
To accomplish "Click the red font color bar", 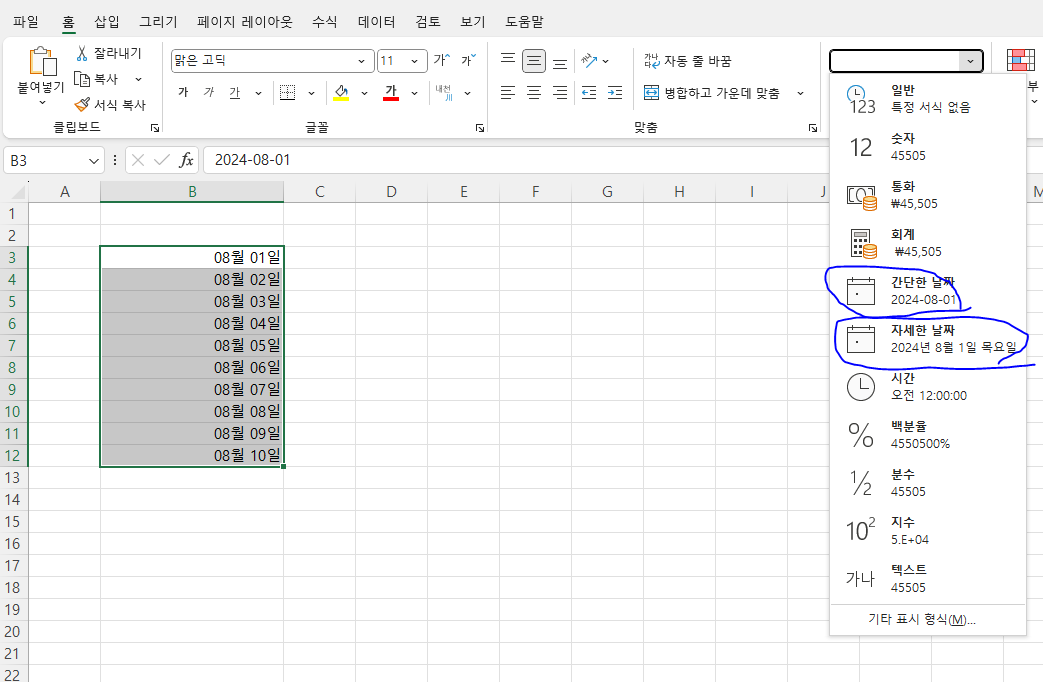I will point(391,99).
